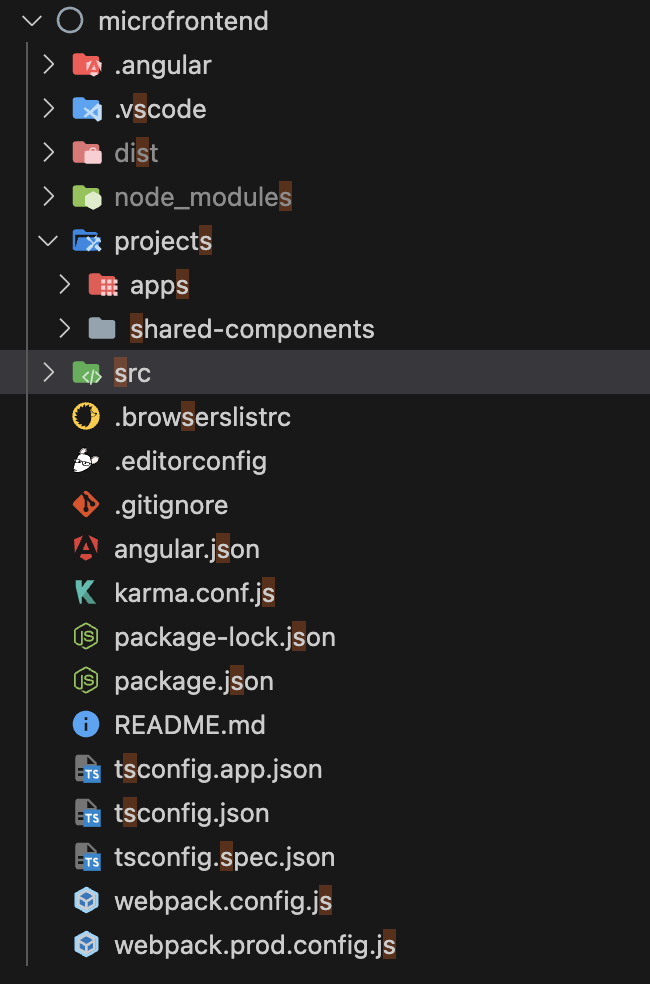Viewport: 650px width, 984px height.
Task: Click the green node_modules folder icon
Action: pyautogui.click(x=87, y=197)
